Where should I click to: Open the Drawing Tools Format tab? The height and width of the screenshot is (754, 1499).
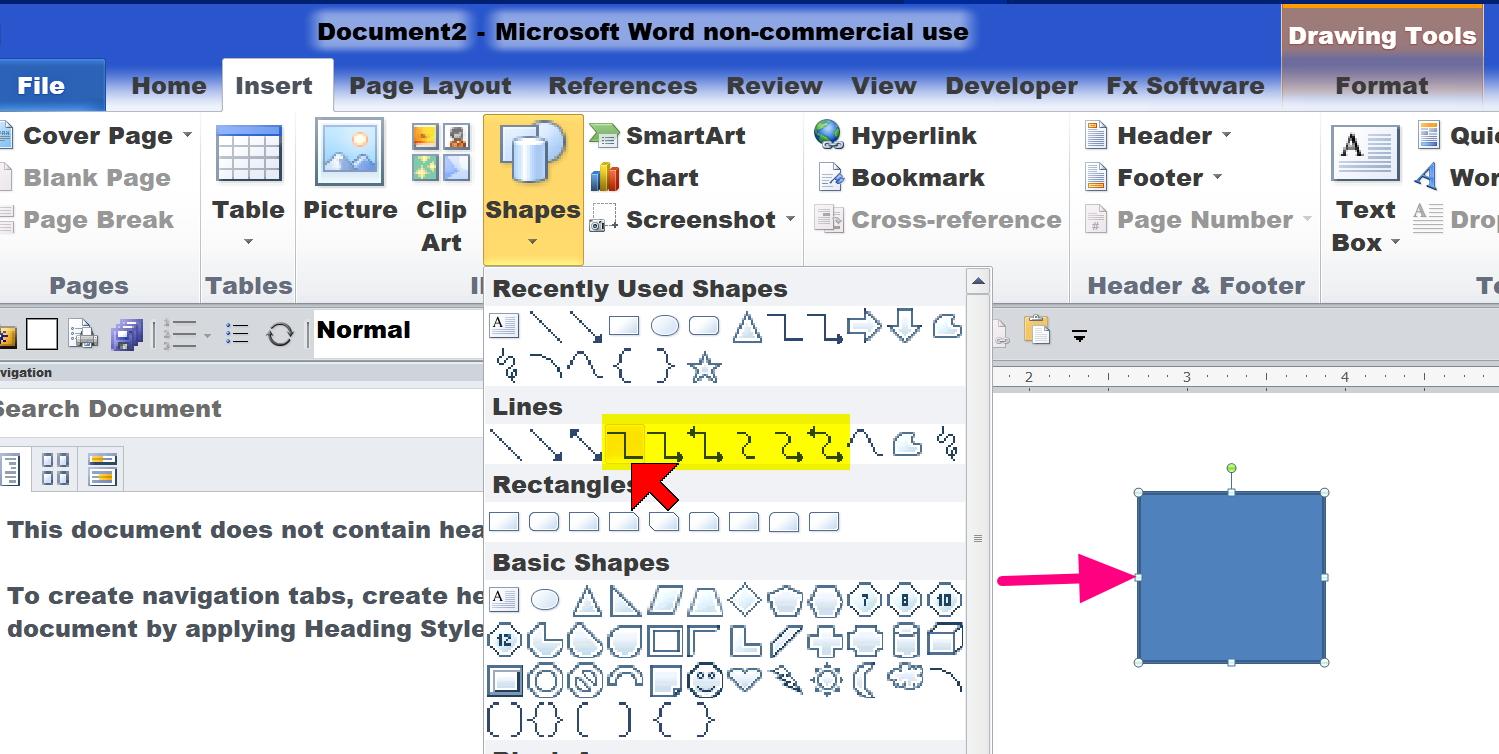pyautogui.click(x=1381, y=86)
